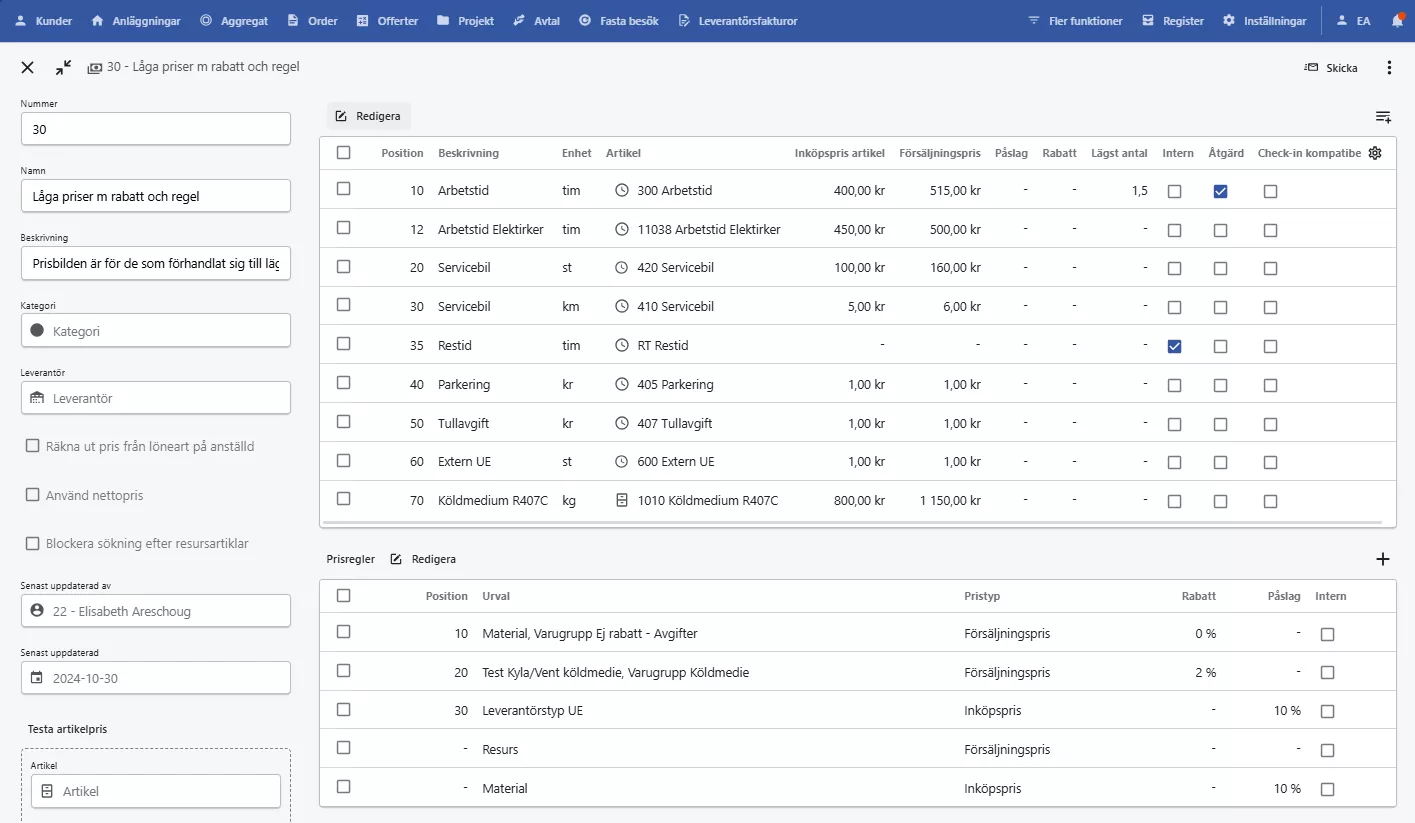Uncheck the Intern checkbox for Restid row
Viewport: 1415px width, 823px height.
point(1174,346)
